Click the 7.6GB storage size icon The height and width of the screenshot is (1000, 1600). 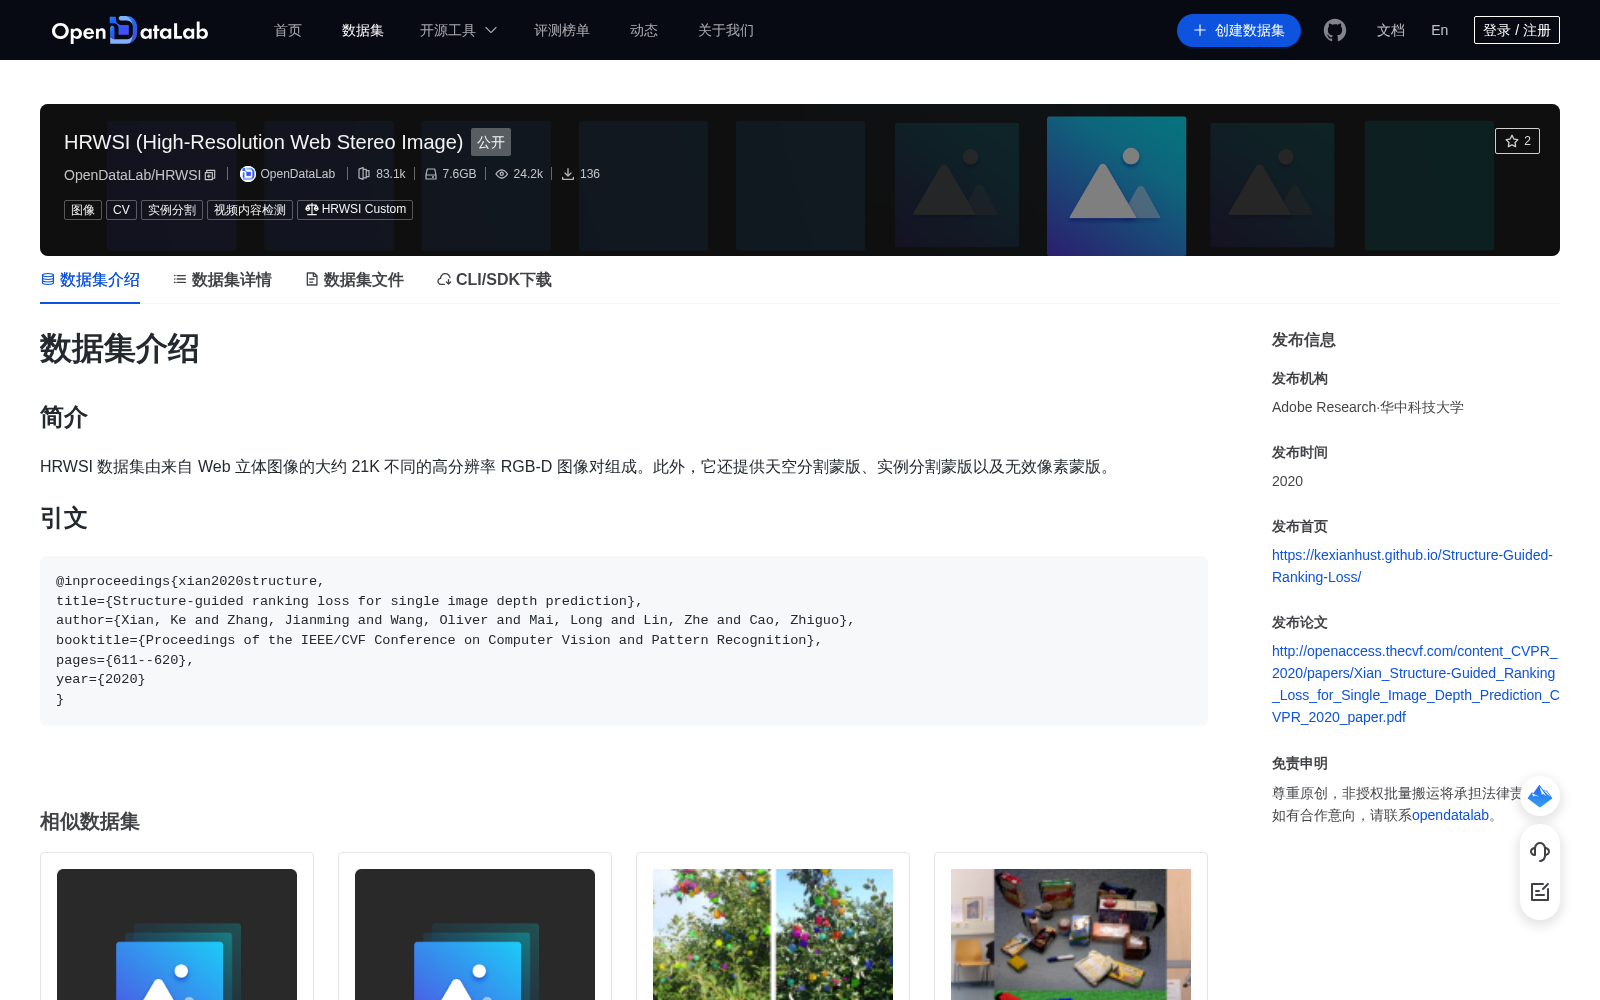[x=431, y=174]
